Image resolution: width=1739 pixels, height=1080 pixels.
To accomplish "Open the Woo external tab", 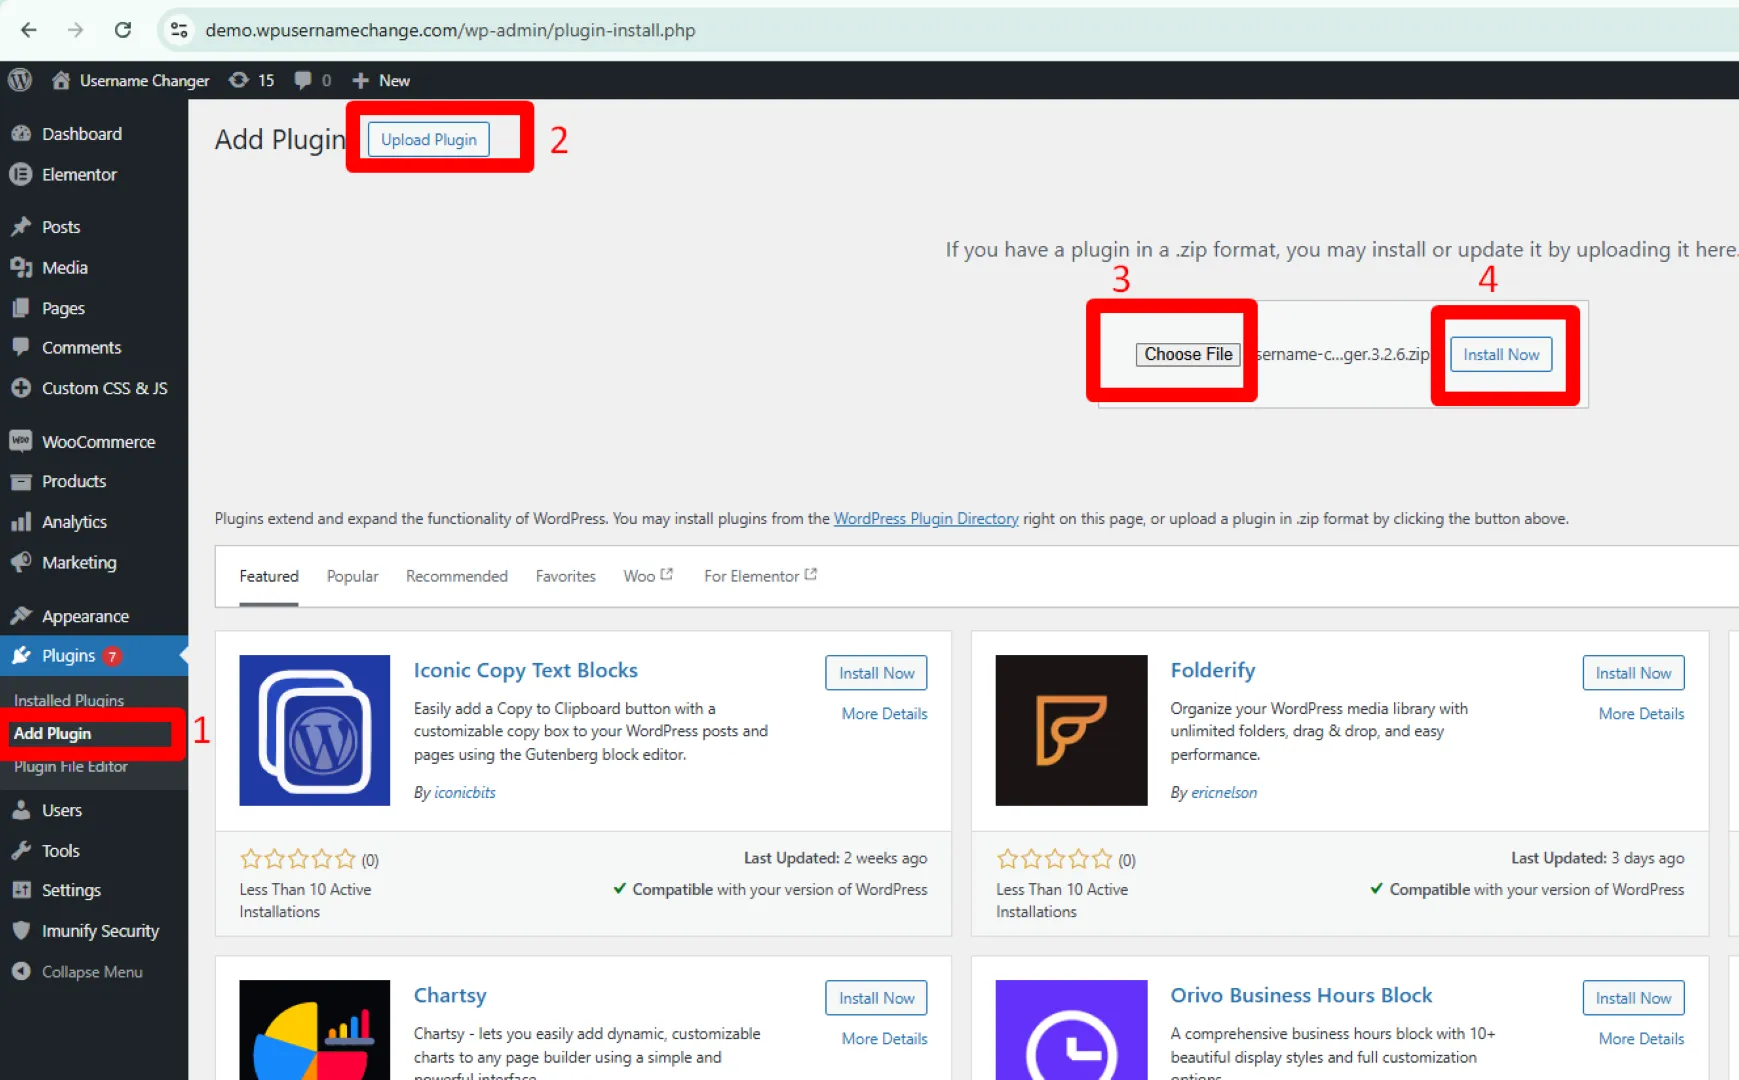I will [648, 576].
